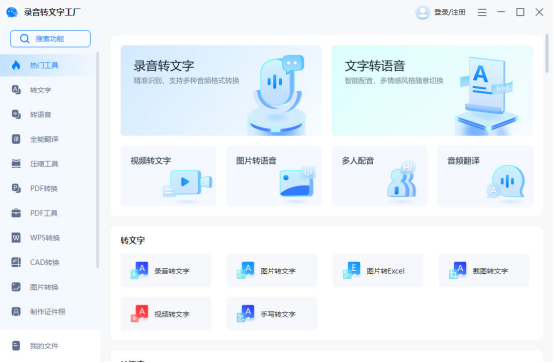The image size is (554, 363).
Task: Open the 音频翻译 feature card
Action: [485, 176]
